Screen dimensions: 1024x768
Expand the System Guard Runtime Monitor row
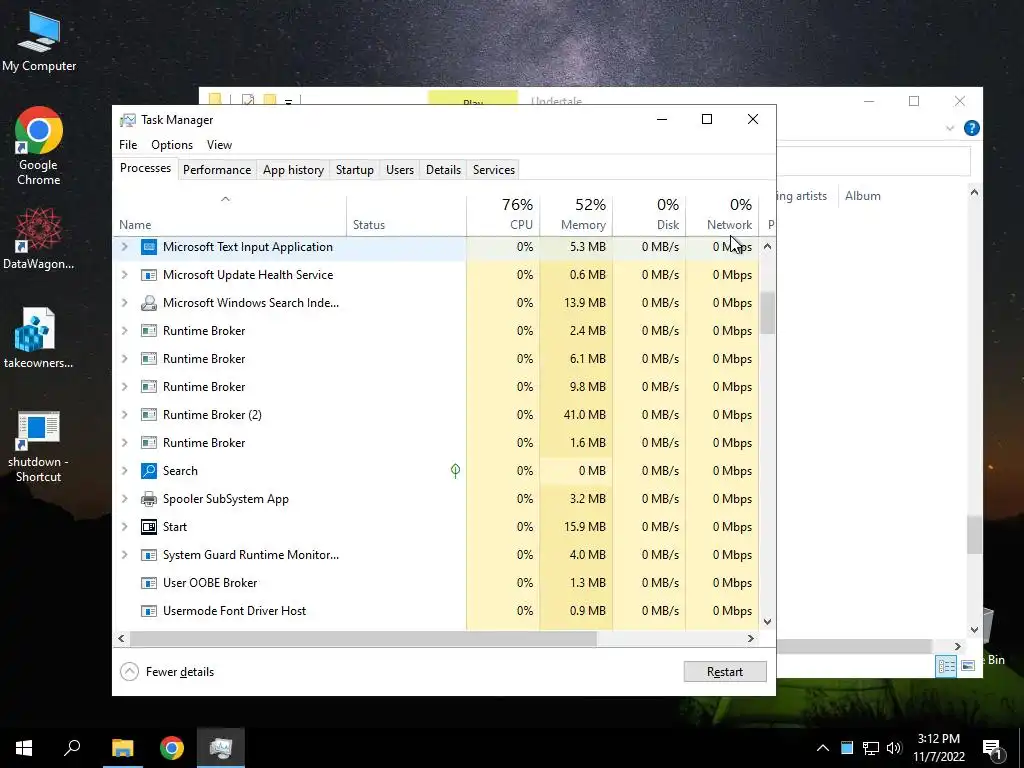pos(124,555)
